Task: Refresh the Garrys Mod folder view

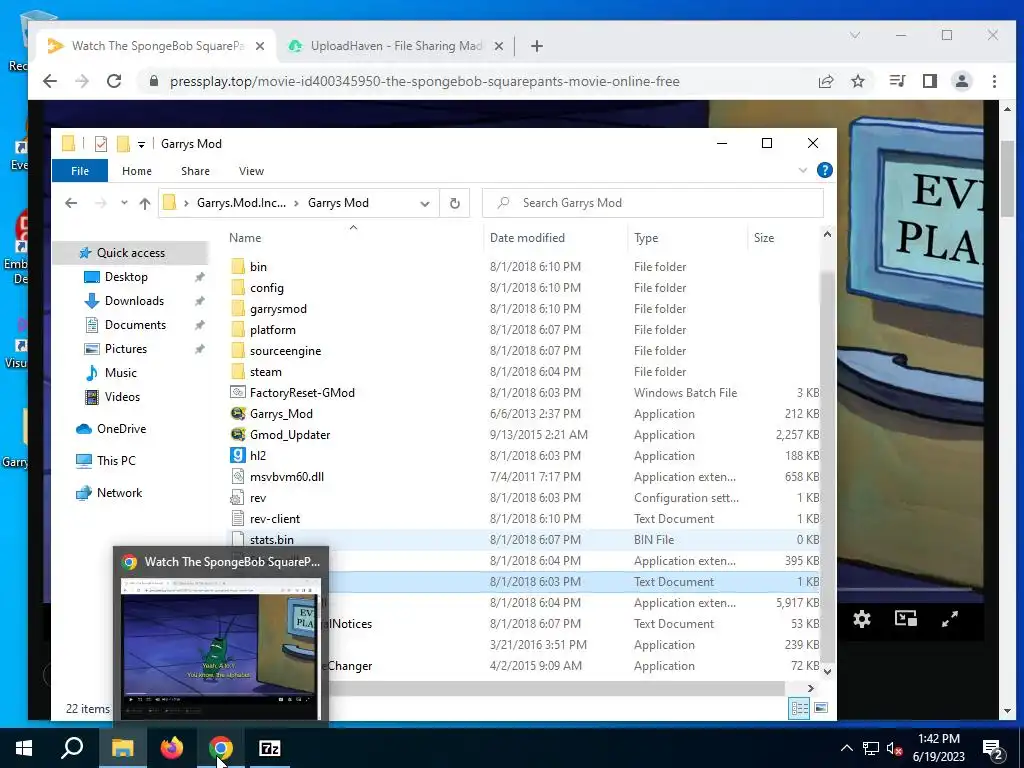Action: click(455, 203)
